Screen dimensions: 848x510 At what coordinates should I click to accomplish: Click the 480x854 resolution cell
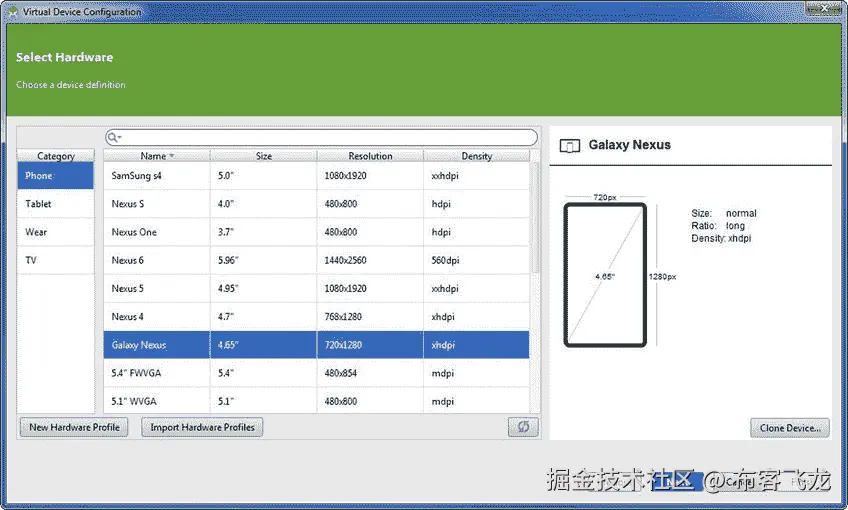click(370, 373)
